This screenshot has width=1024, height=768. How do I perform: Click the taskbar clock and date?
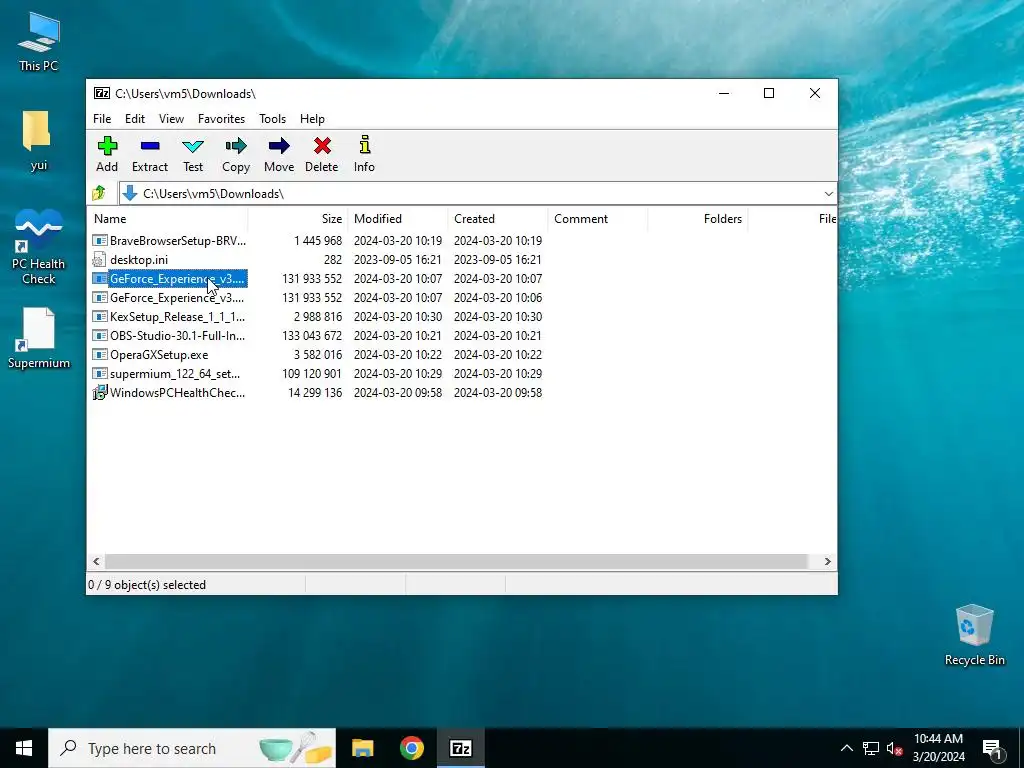[938, 748]
